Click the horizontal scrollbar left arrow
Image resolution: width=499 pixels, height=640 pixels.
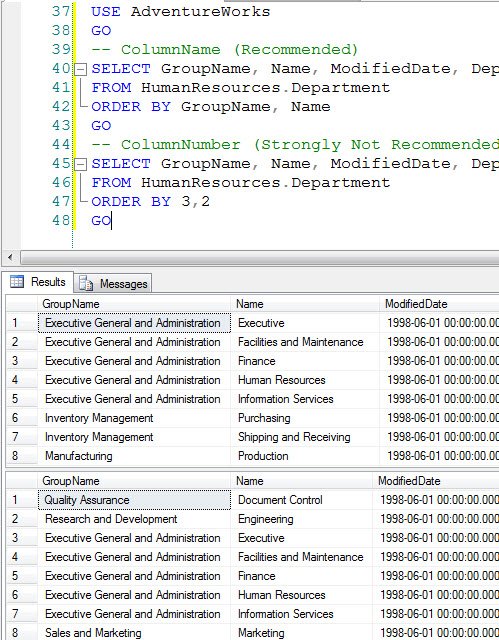(10, 258)
